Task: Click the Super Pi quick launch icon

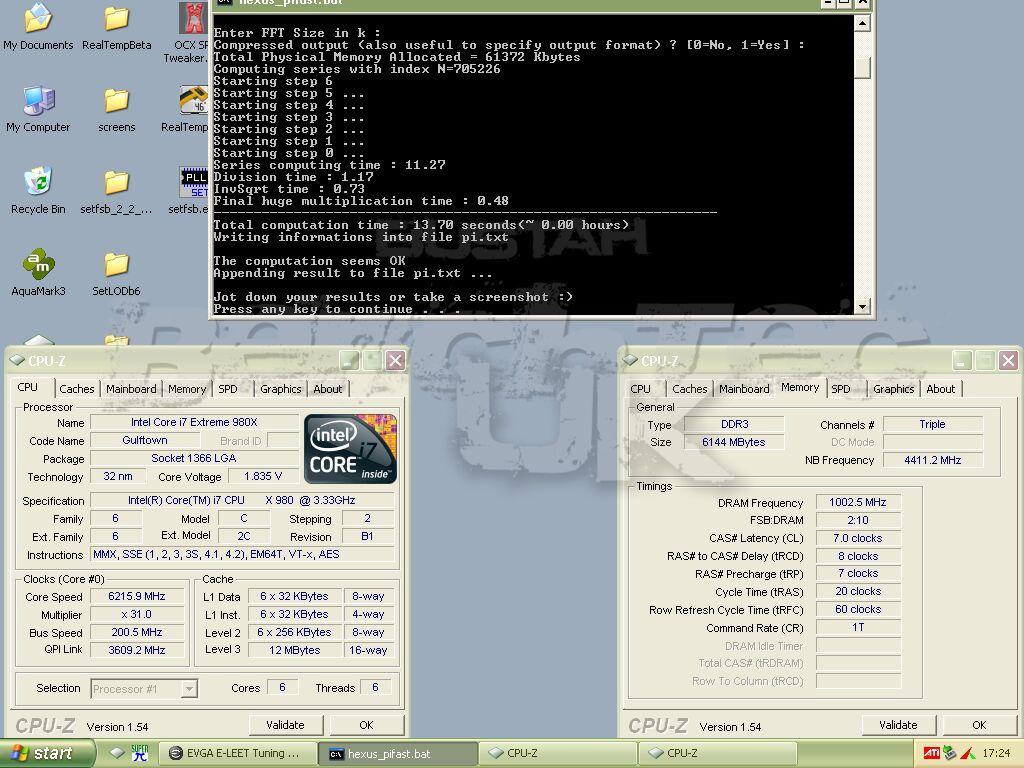Action: [140, 753]
